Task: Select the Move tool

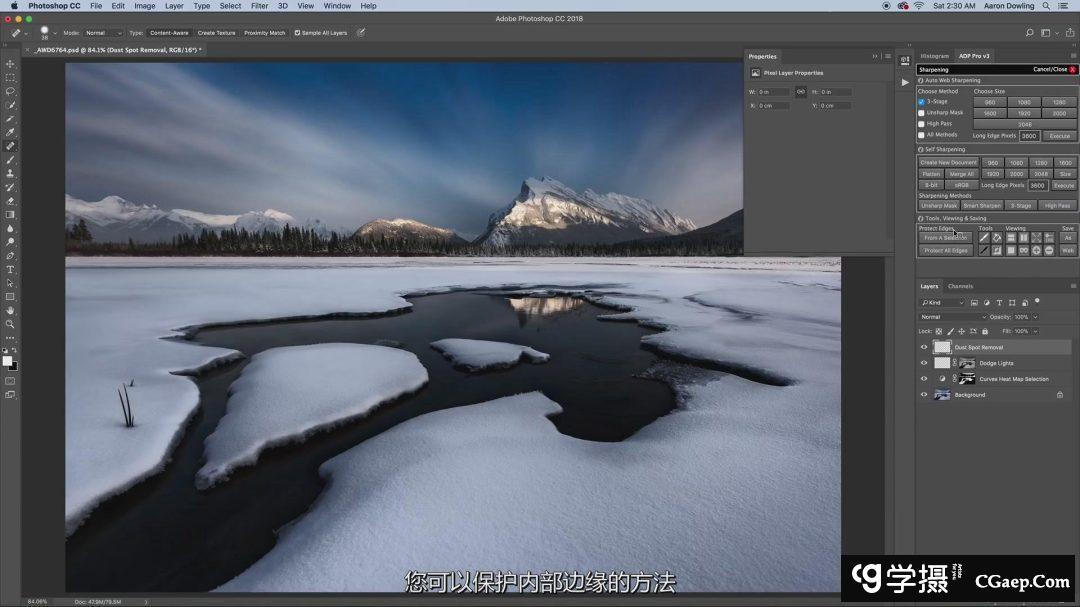Action: point(10,63)
